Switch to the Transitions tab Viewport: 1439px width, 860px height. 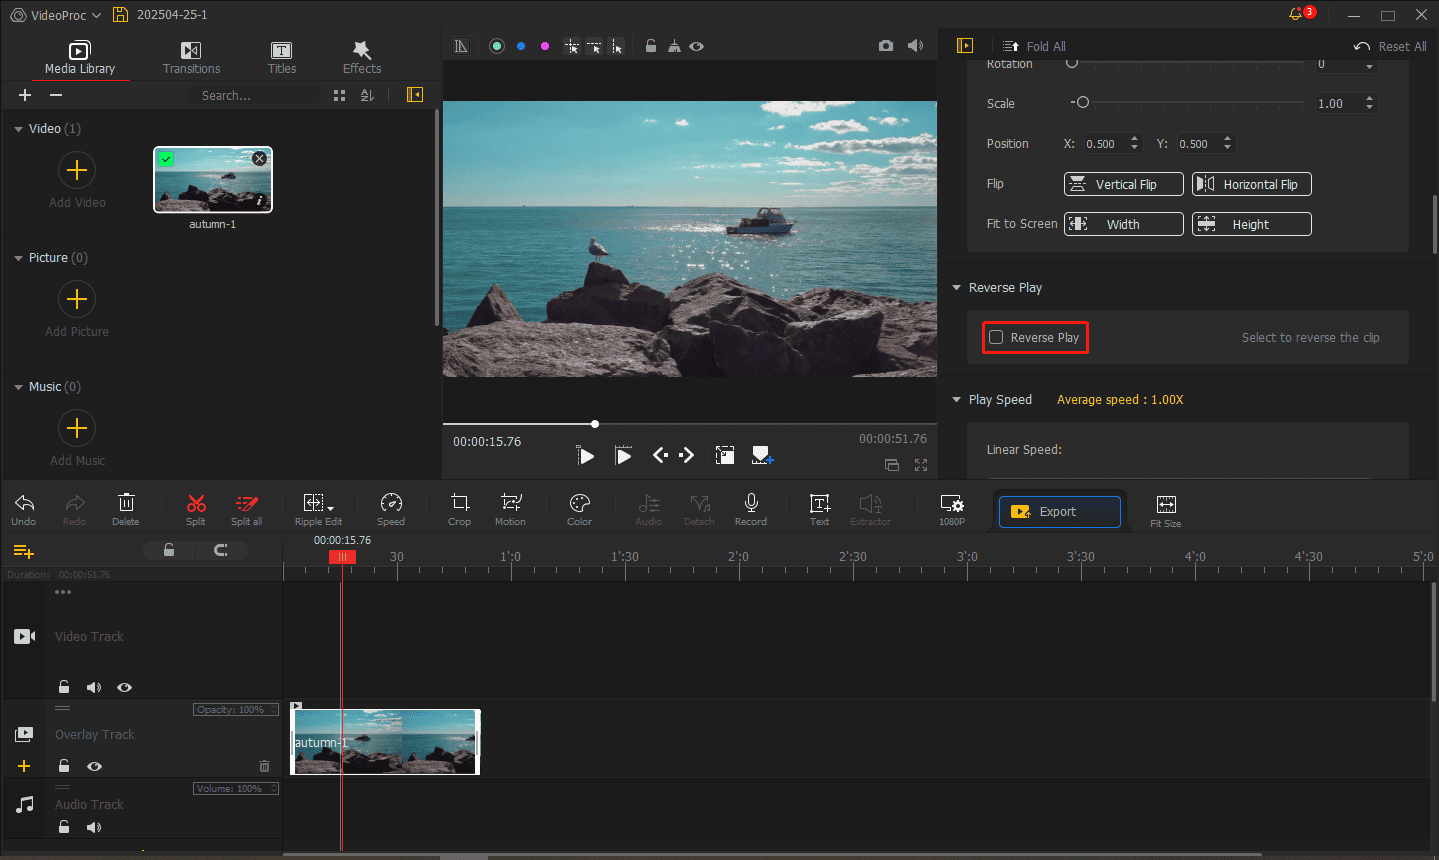click(191, 58)
